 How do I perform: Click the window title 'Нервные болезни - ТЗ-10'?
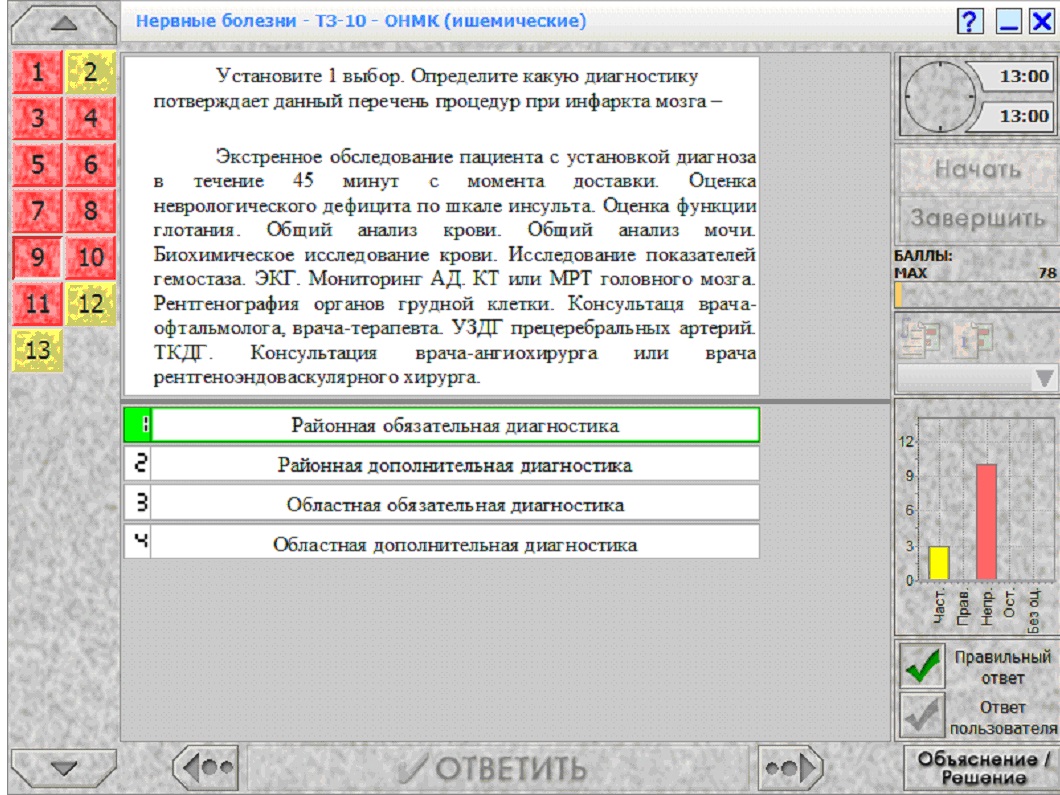(361, 21)
